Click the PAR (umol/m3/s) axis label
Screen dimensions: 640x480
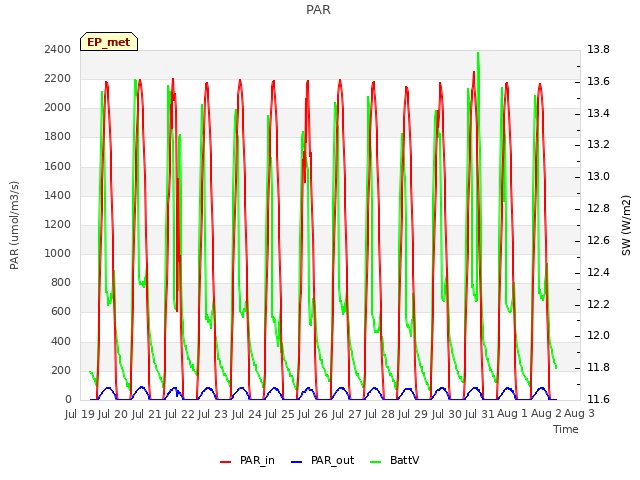click(x=14, y=225)
